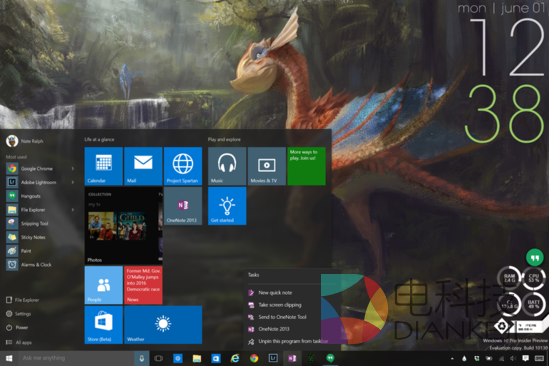Click the touch keyboard tray icon
This screenshot has height=366, width=549.
539,359
